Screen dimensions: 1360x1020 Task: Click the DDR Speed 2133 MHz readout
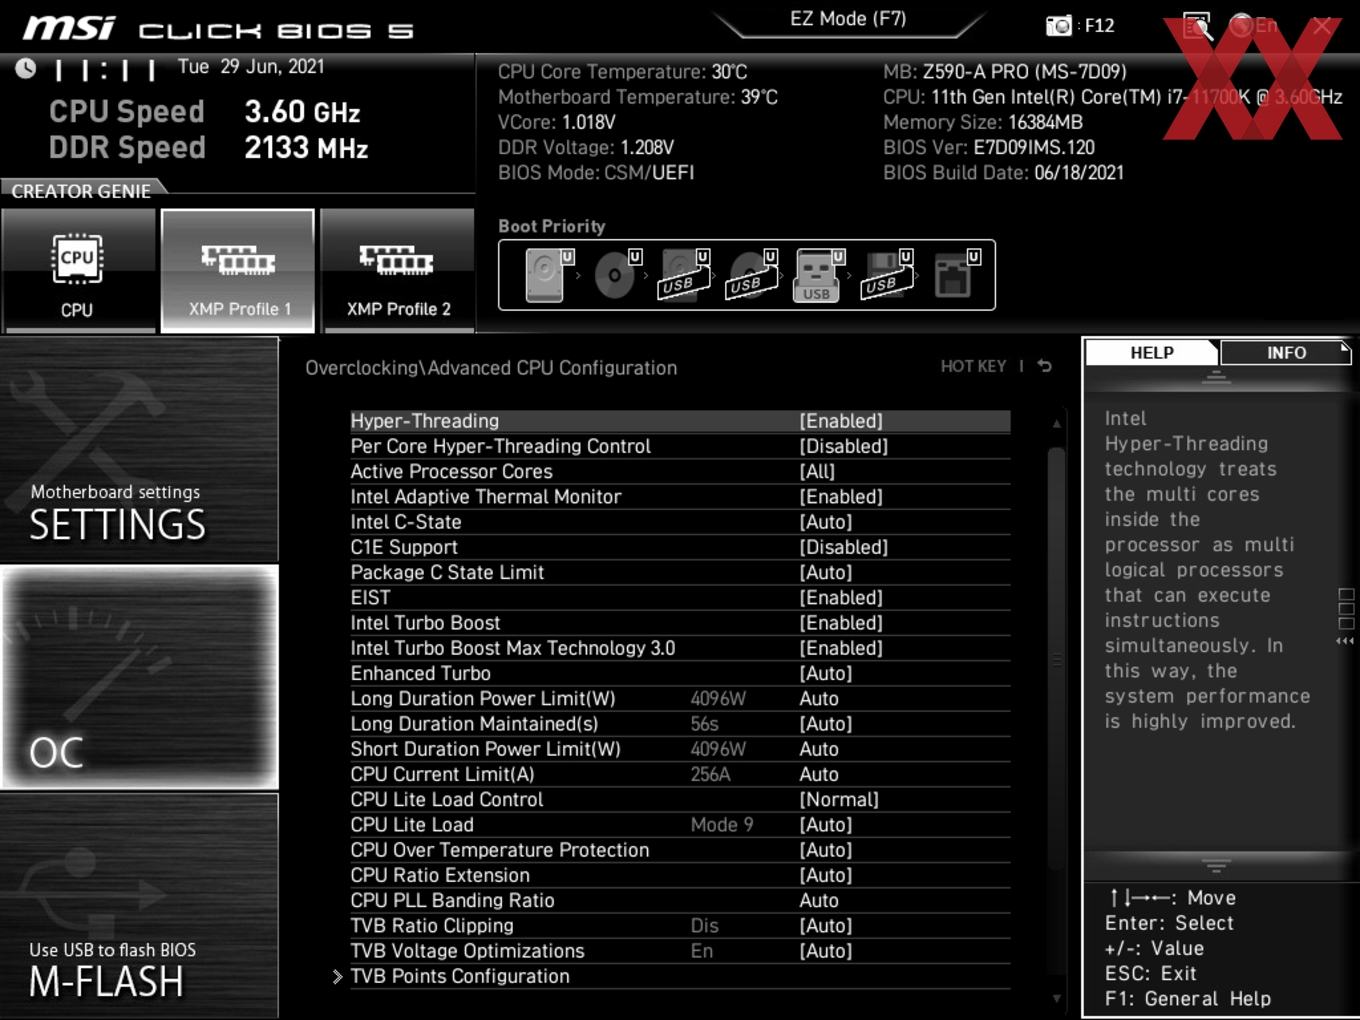[209, 147]
